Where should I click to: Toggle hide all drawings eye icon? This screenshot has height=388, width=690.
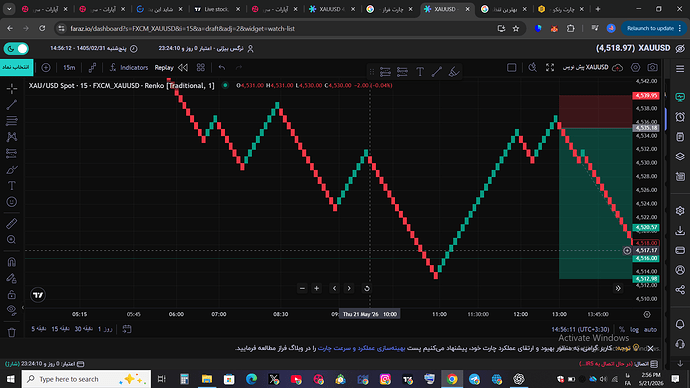click(x=12, y=310)
